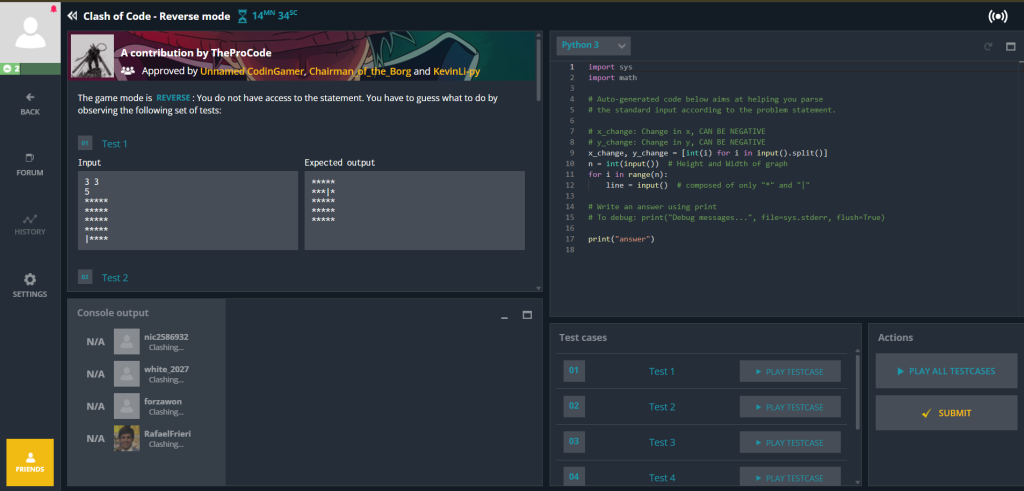This screenshot has width=1024, height=491.
Task: Click contributor TheProCode avatar image
Action: [x=93, y=57]
